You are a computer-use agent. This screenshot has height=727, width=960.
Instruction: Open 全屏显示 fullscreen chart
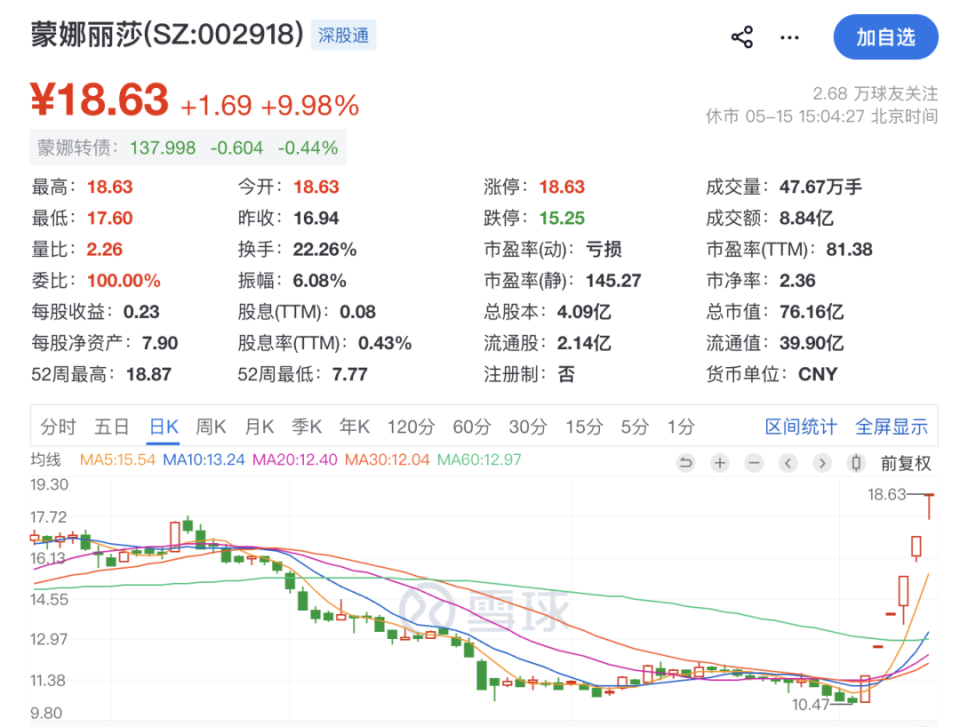[x=891, y=426]
